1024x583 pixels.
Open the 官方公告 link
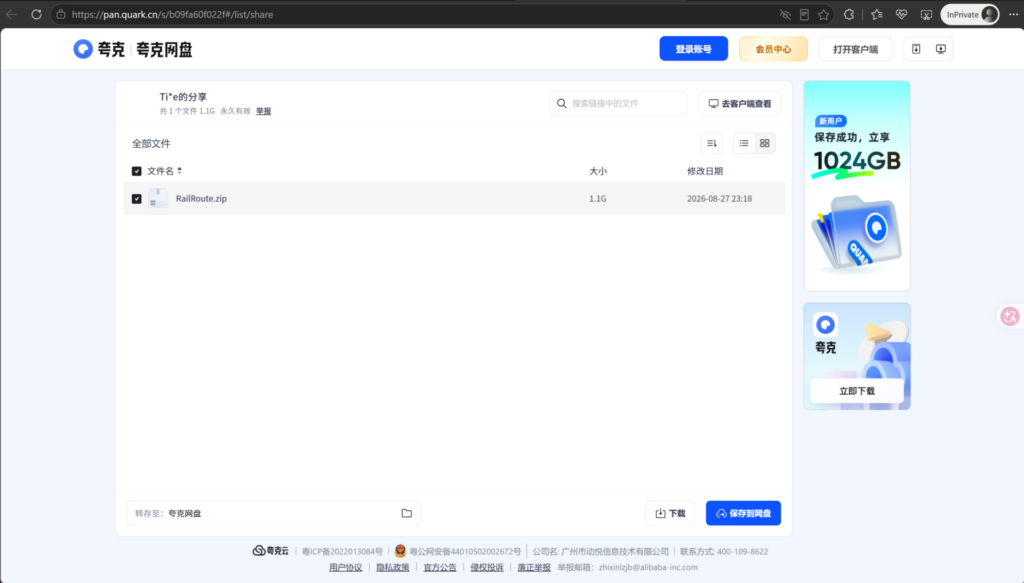(x=440, y=567)
